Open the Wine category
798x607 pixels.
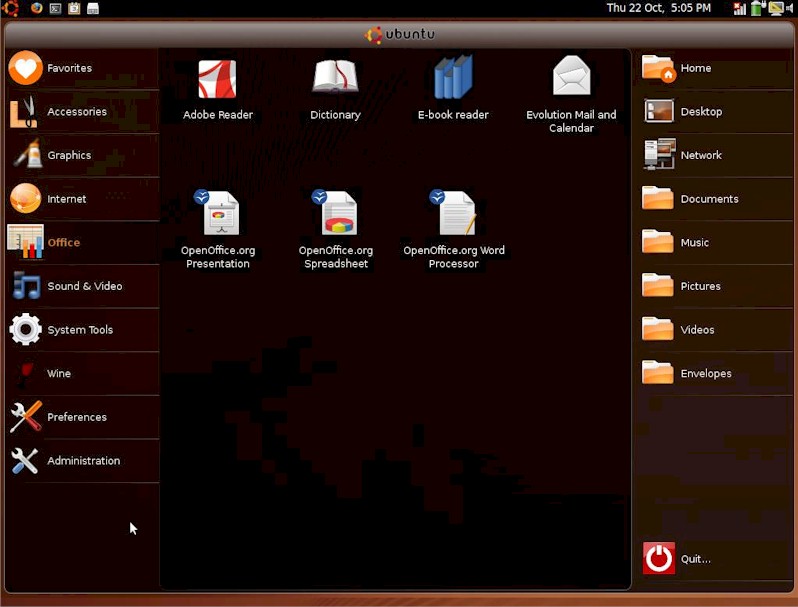[x=83, y=373]
